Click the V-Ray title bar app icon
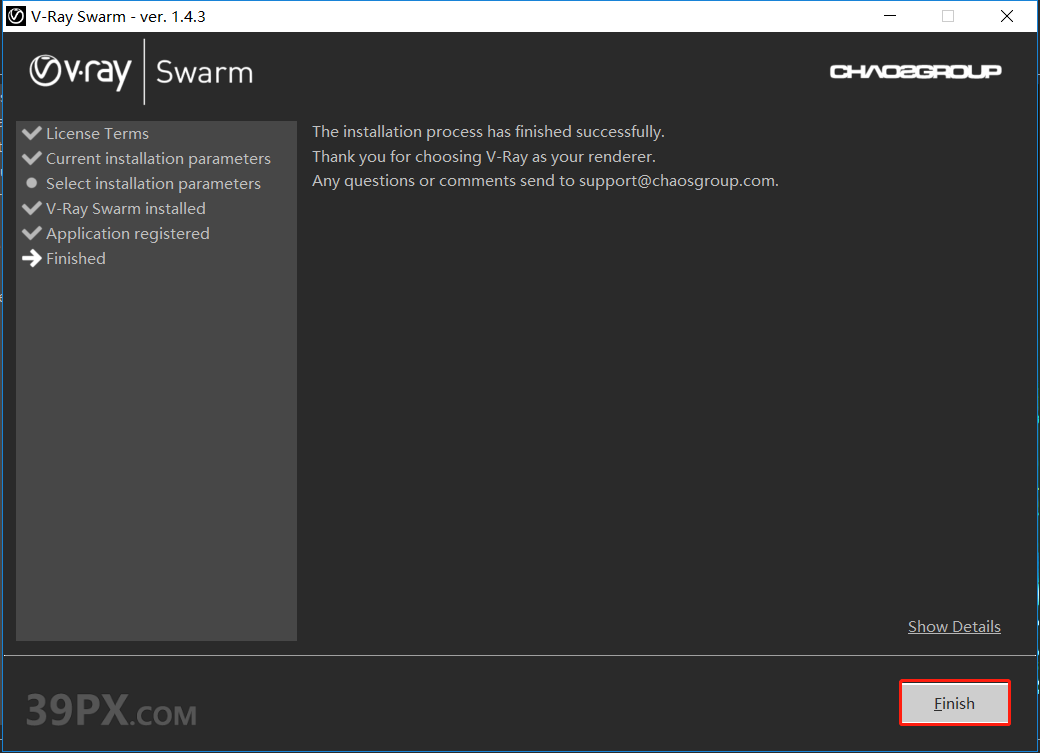This screenshot has height=753, width=1040. (x=15, y=16)
